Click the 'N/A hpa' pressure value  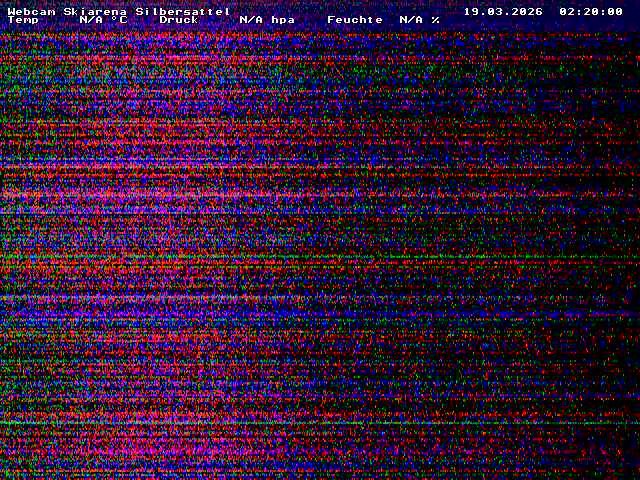(267, 20)
